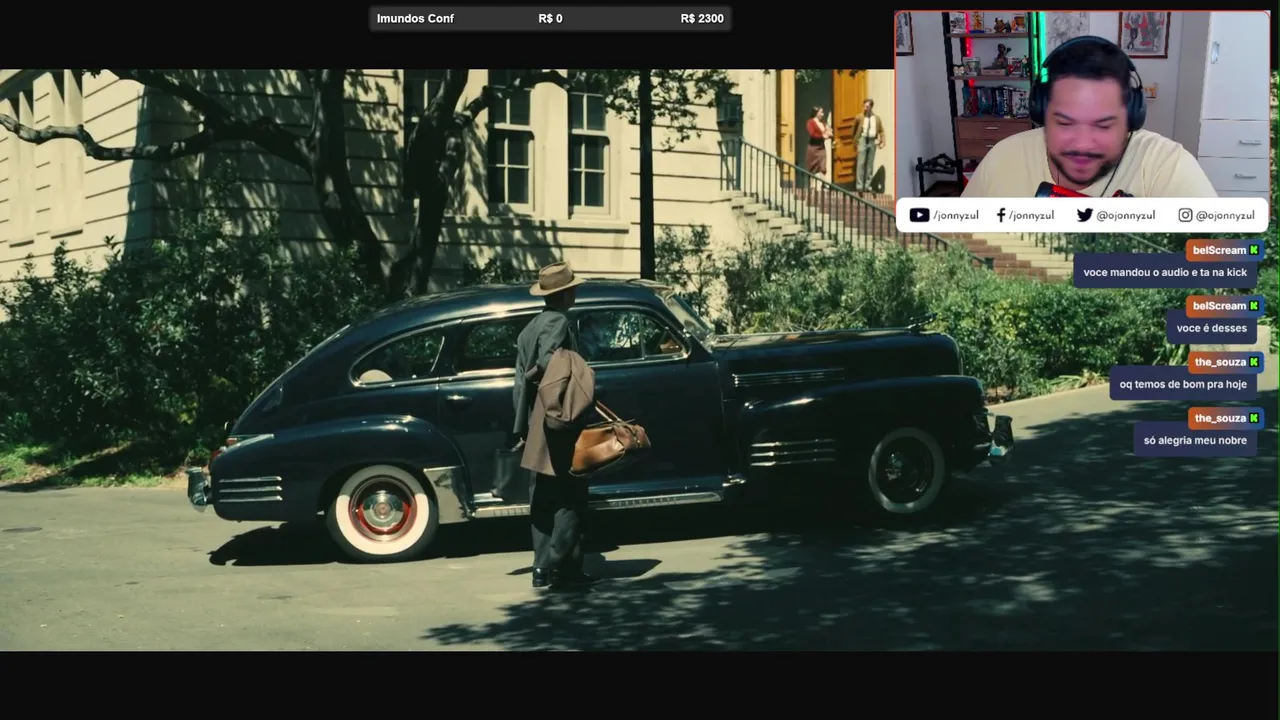Click the YouTube handle '/jonnyzul'
Viewport: 1280px width, 720px height.
point(957,215)
